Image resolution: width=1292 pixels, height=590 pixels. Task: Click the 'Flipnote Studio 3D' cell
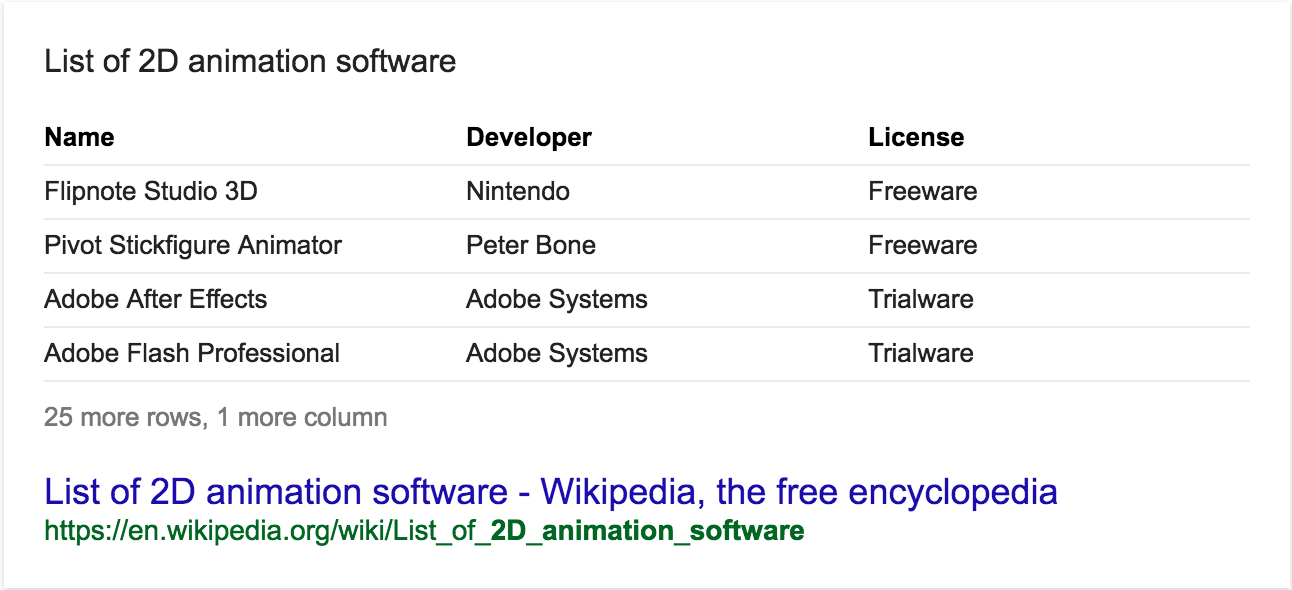[x=151, y=191]
